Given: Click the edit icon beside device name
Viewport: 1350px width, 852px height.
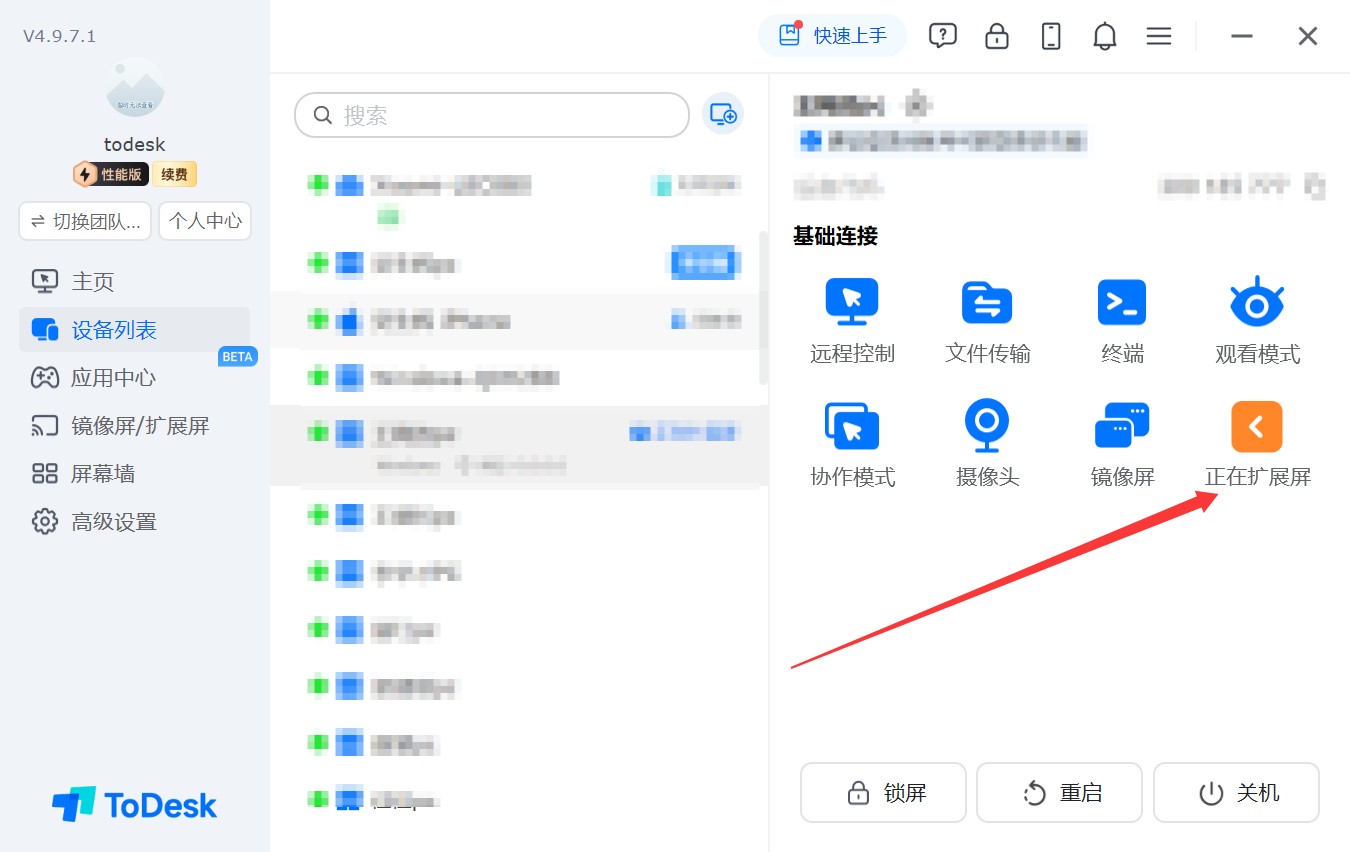Looking at the screenshot, I should tap(918, 103).
